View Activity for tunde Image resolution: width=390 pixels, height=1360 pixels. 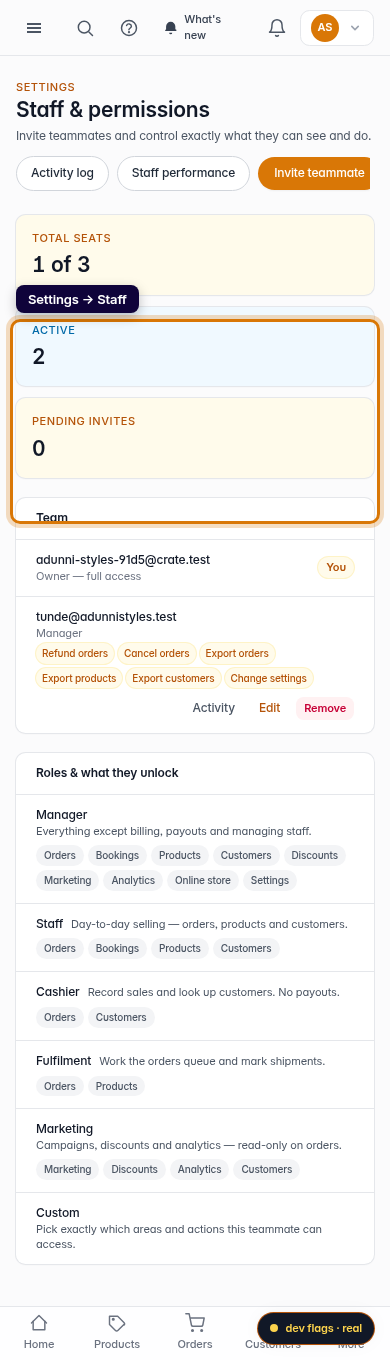tap(214, 708)
